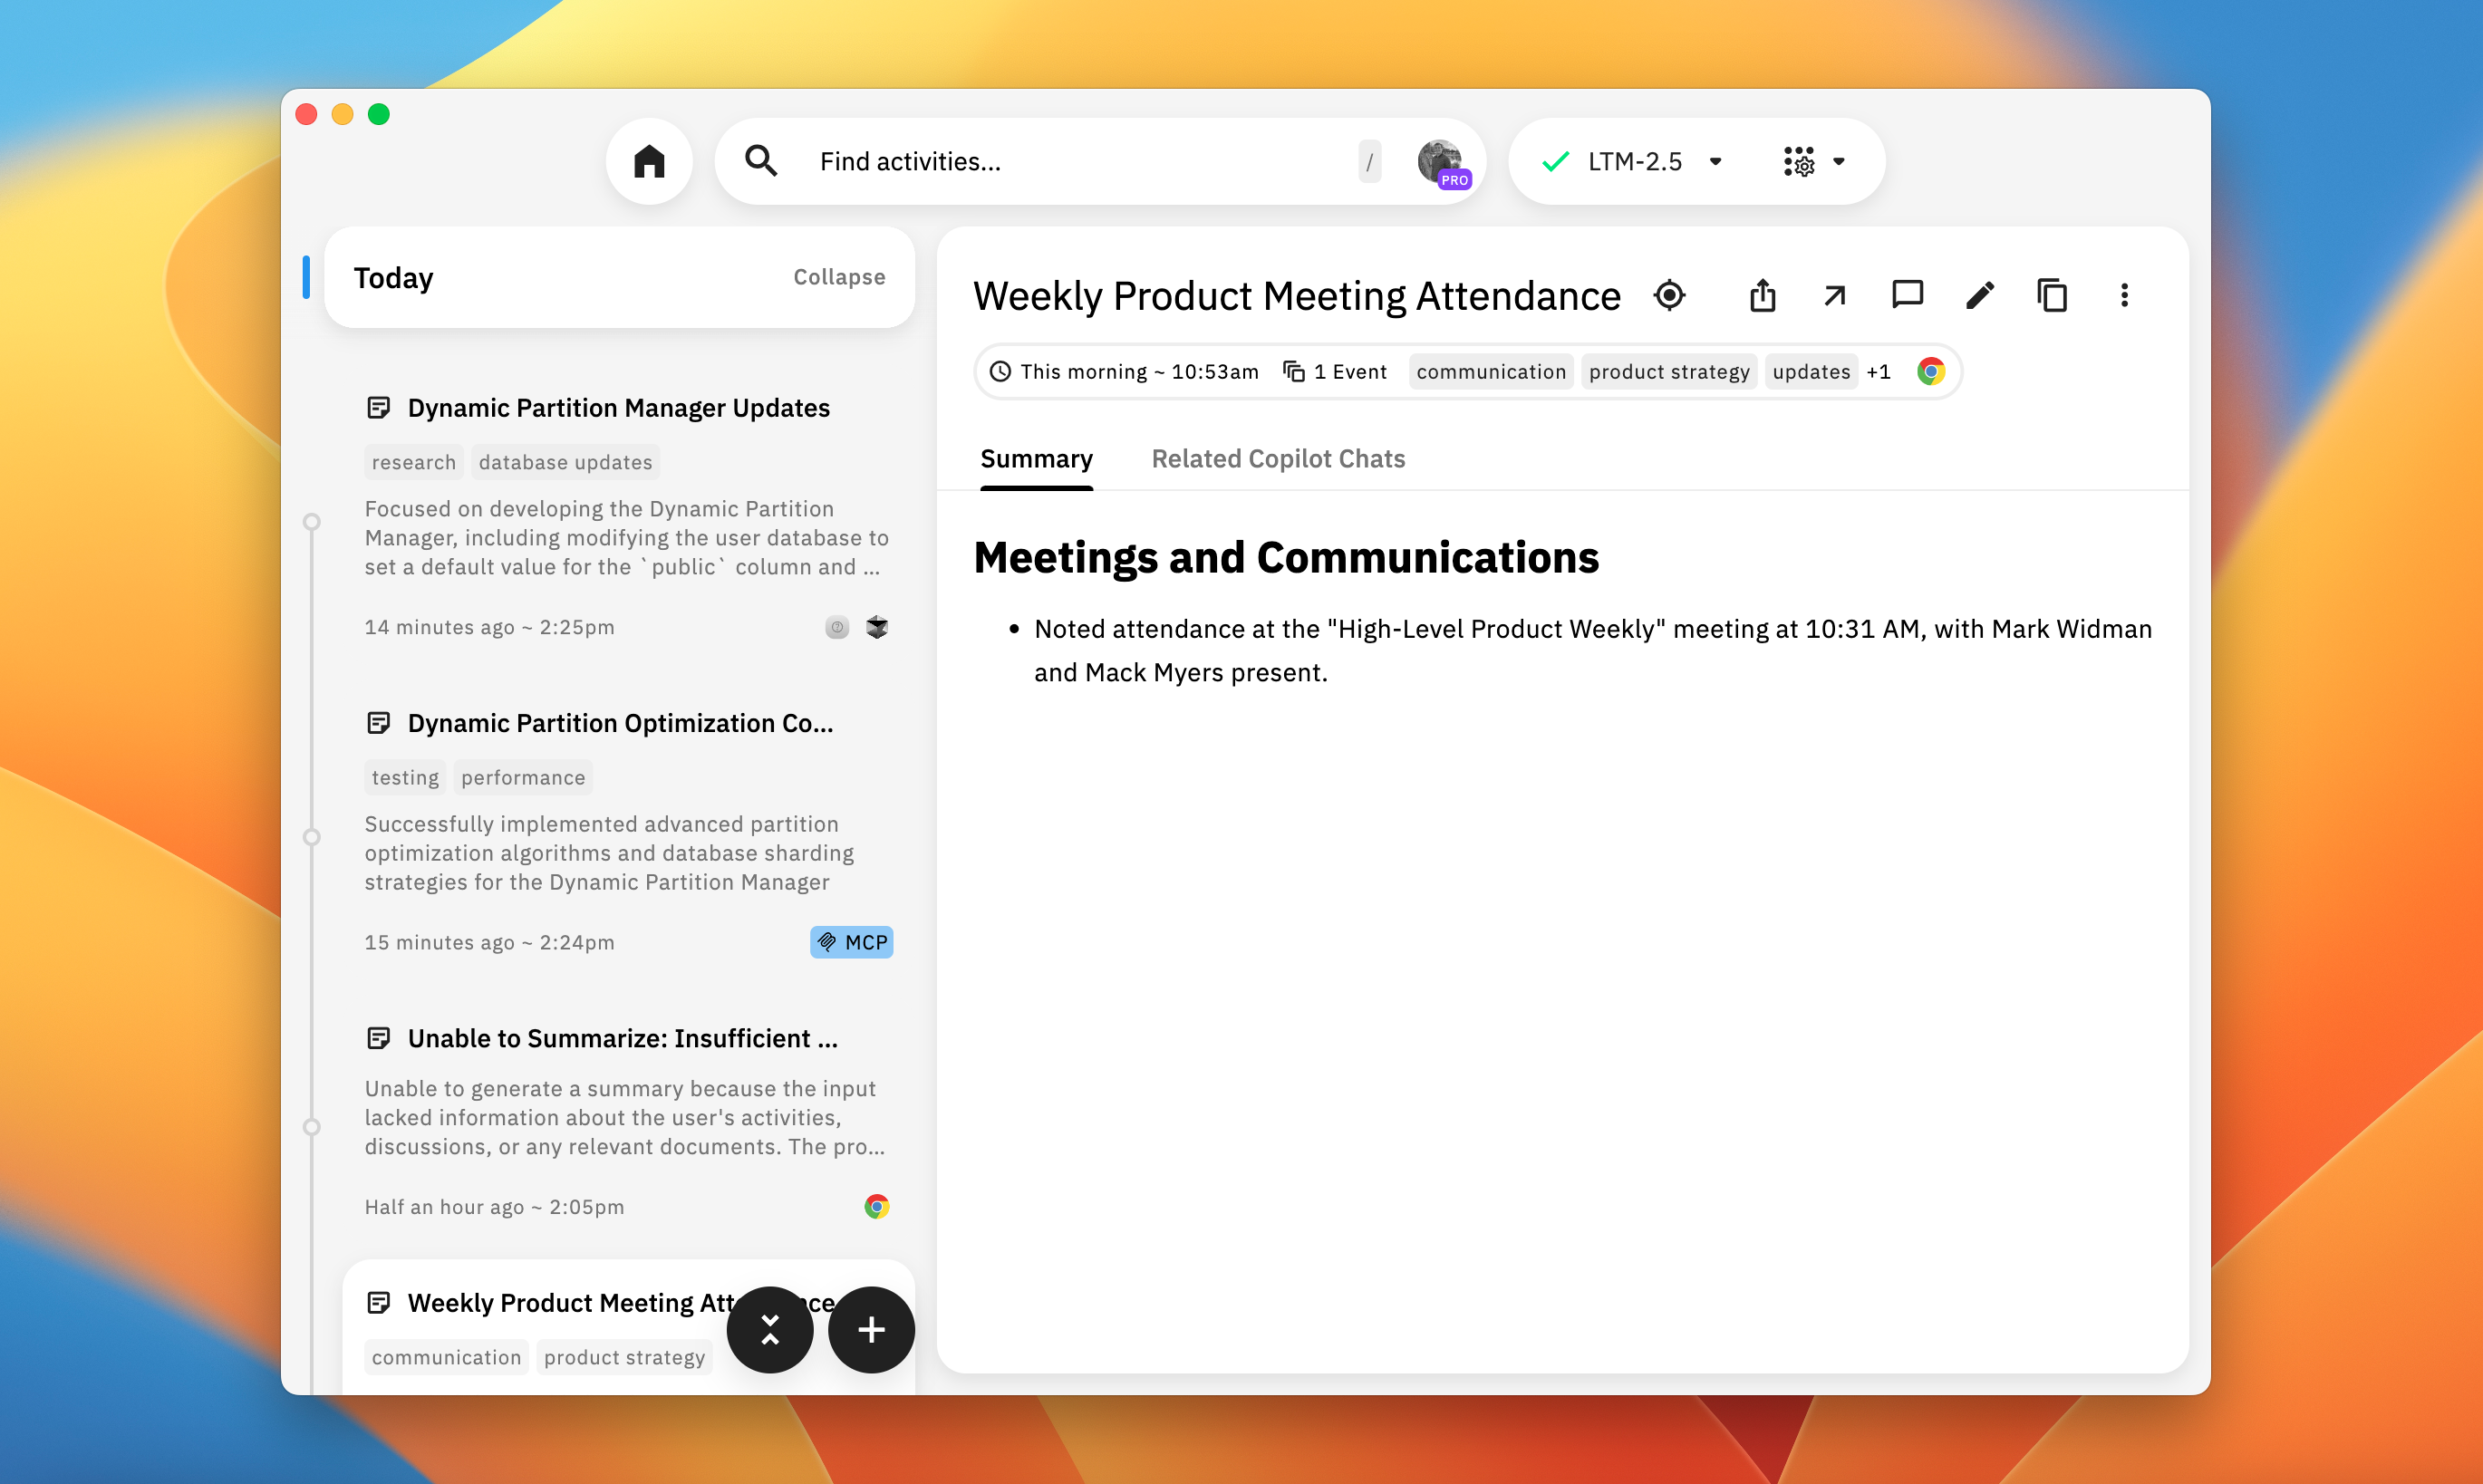Click the chat bubble icon
This screenshot has width=2483, height=1484.
(1907, 295)
